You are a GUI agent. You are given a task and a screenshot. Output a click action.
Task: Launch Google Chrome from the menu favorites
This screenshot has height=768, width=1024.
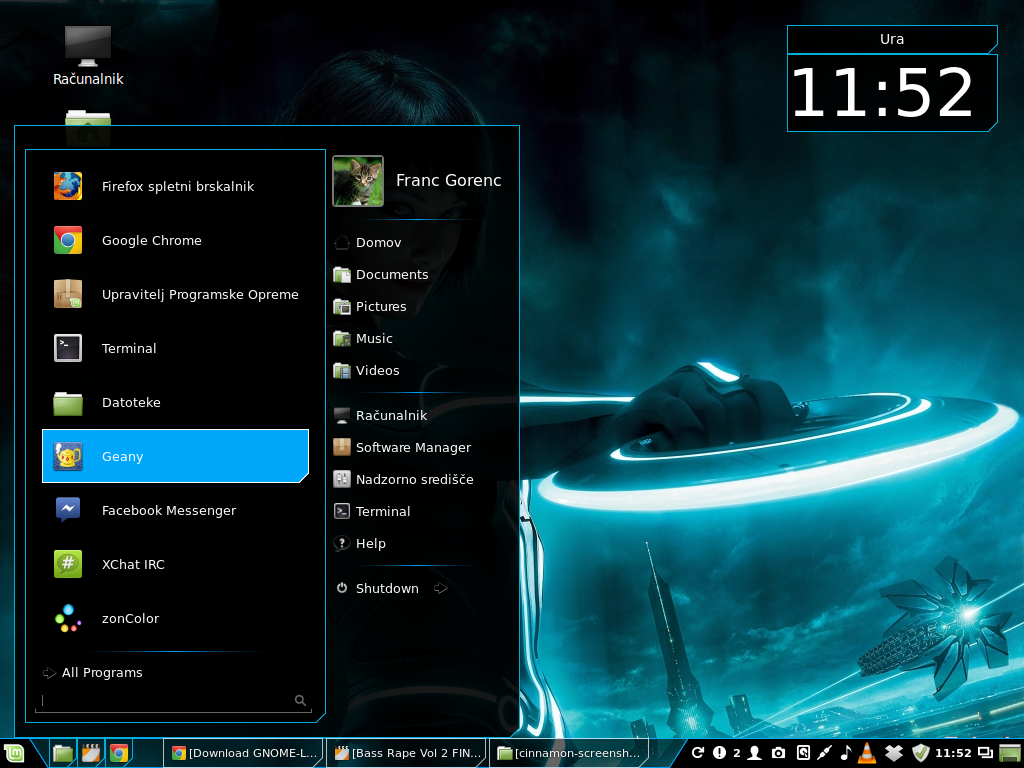pos(175,240)
